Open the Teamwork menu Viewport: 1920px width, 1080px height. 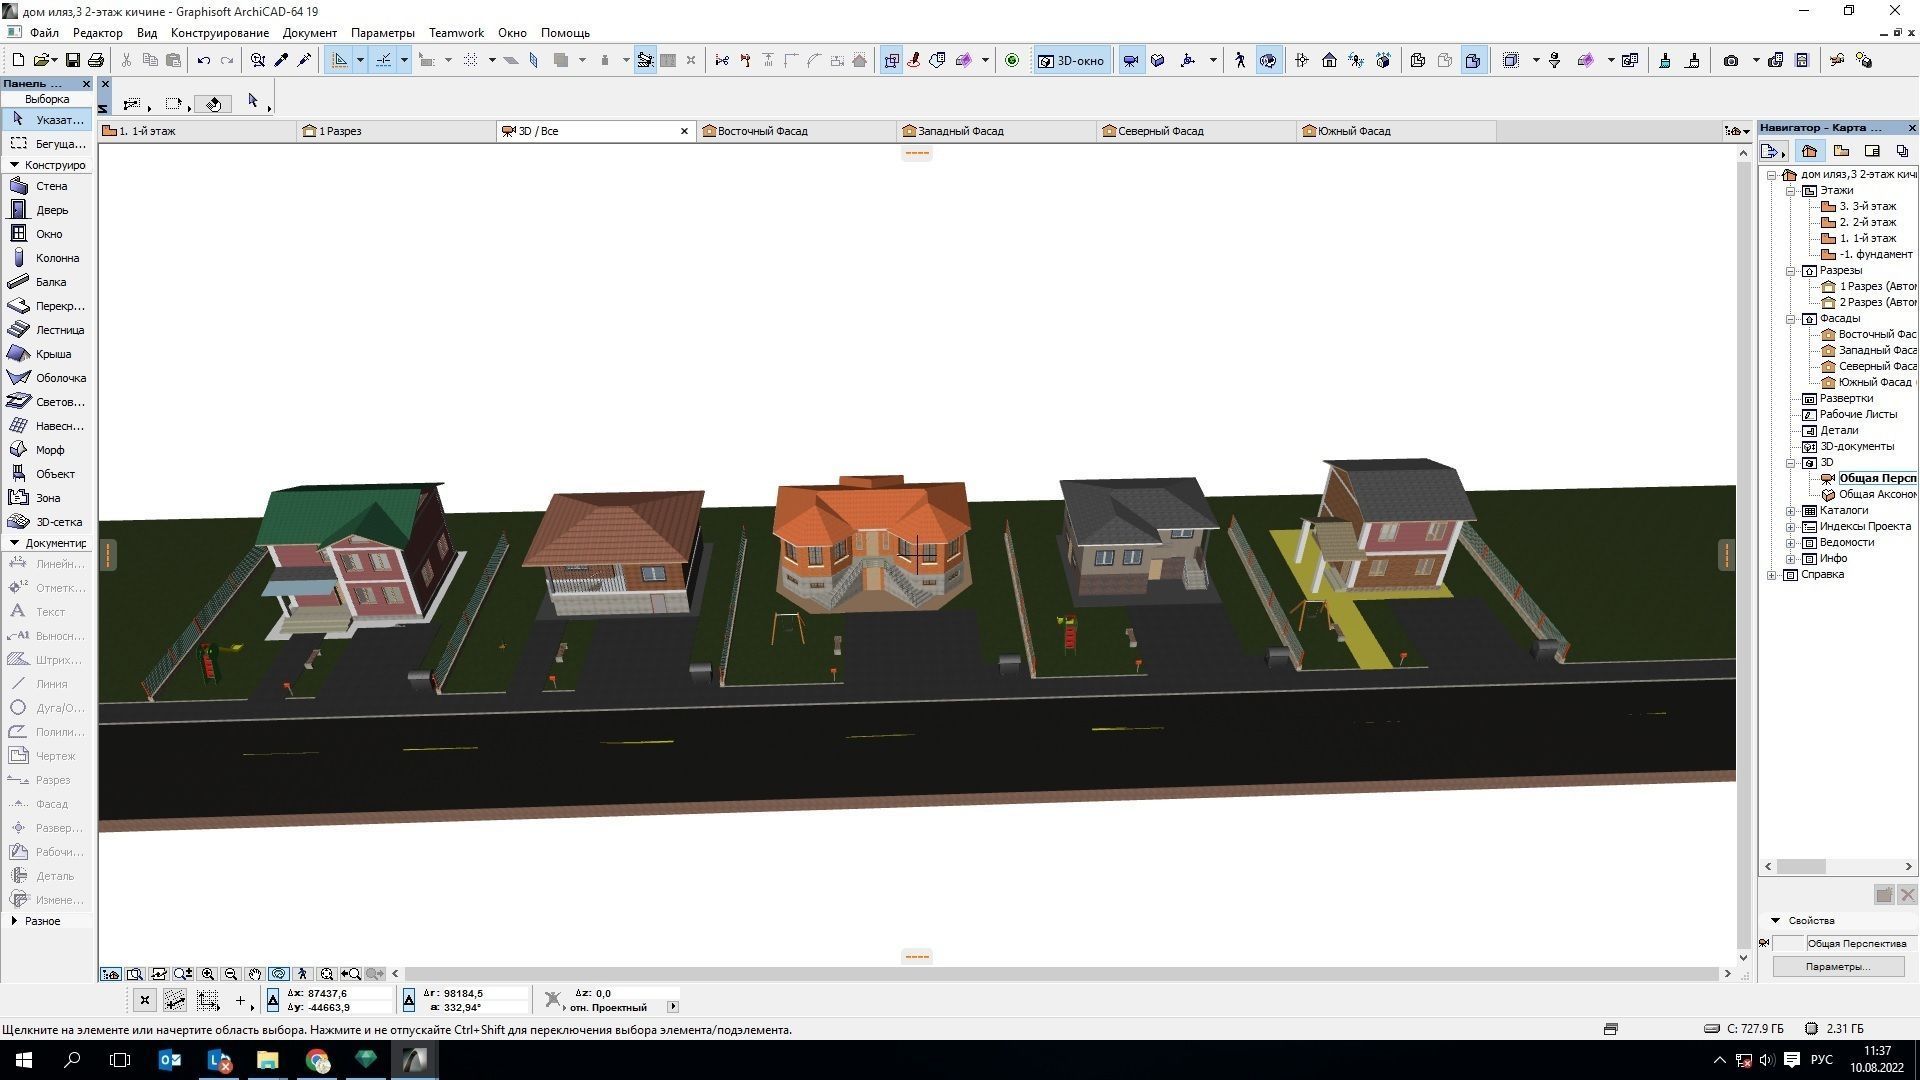[456, 33]
